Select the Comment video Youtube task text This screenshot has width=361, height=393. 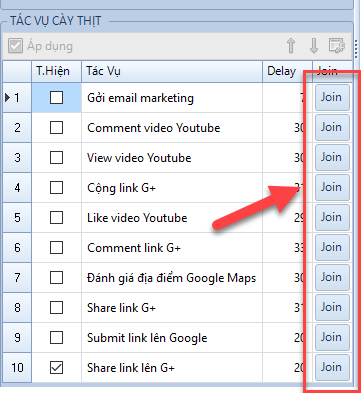click(154, 128)
